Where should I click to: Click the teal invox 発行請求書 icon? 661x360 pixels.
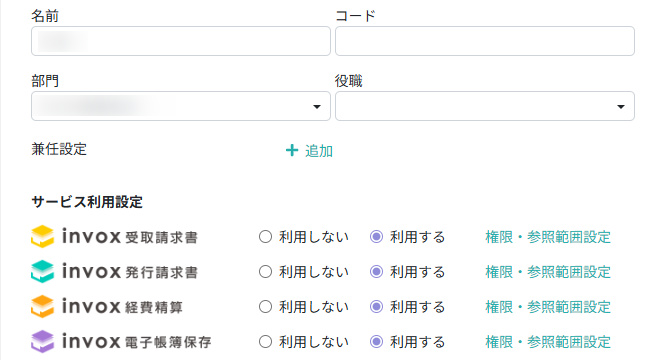[43, 271]
